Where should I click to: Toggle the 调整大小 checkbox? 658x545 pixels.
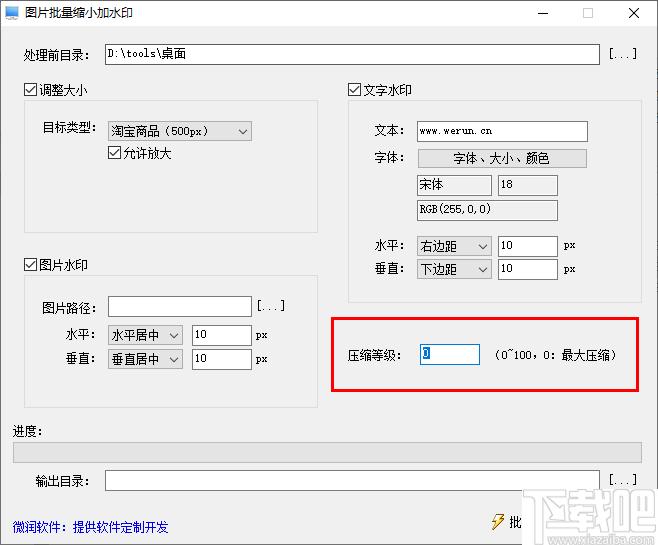coord(30,89)
